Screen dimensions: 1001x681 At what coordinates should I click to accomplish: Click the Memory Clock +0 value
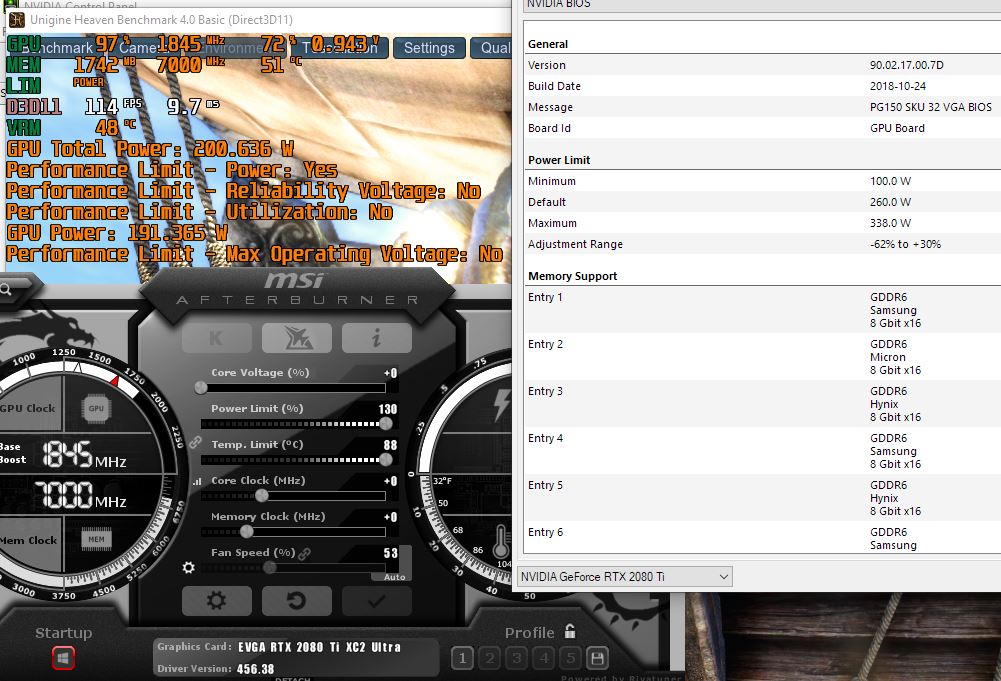click(390, 517)
